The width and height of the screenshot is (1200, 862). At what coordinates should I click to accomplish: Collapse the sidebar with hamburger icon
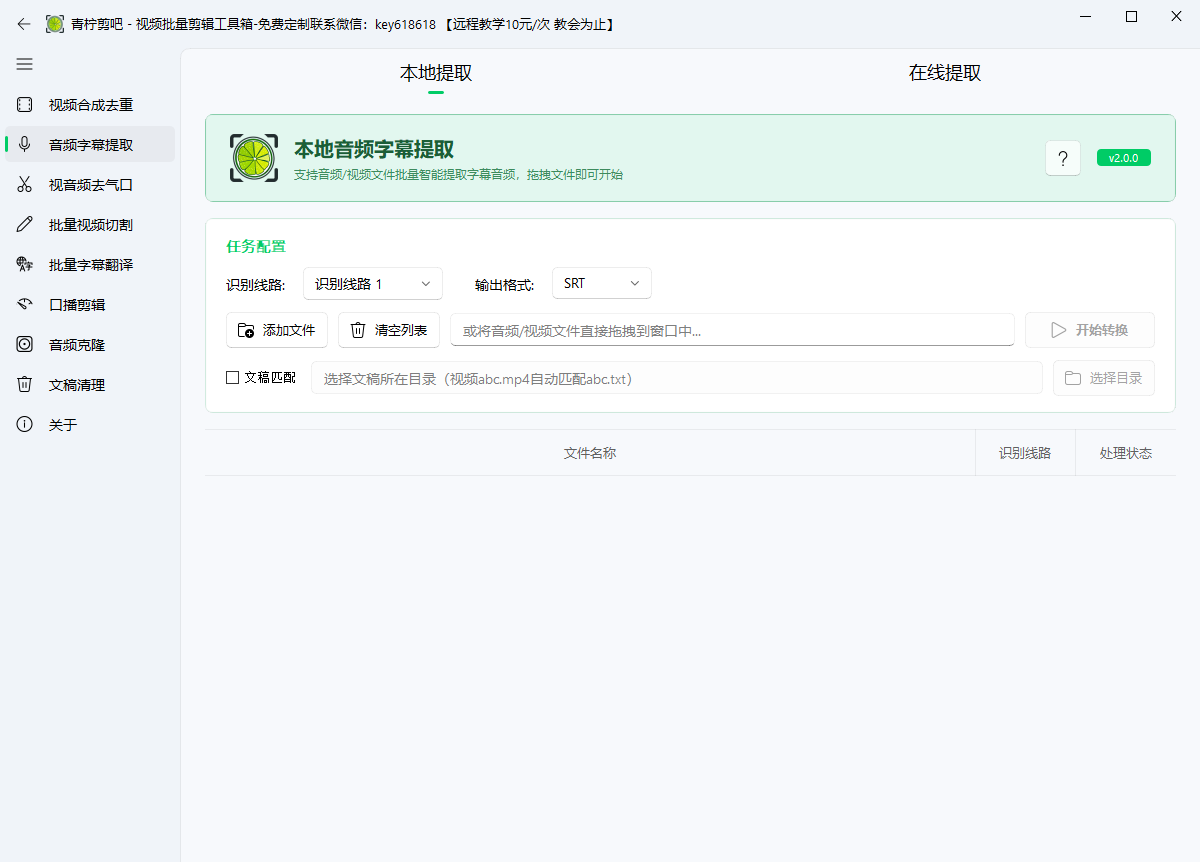tap(24, 64)
